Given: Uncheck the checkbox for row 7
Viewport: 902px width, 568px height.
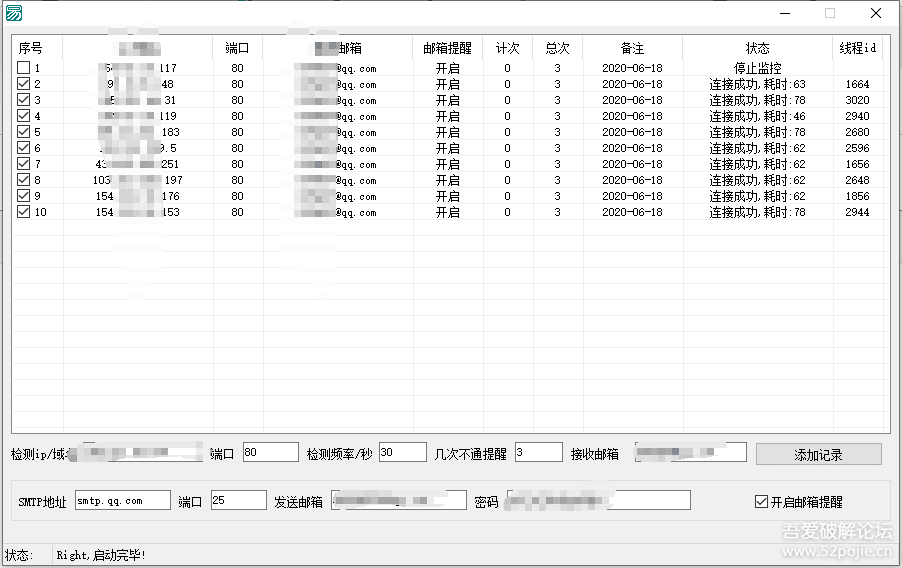Looking at the screenshot, I should pyautogui.click(x=23, y=164).
